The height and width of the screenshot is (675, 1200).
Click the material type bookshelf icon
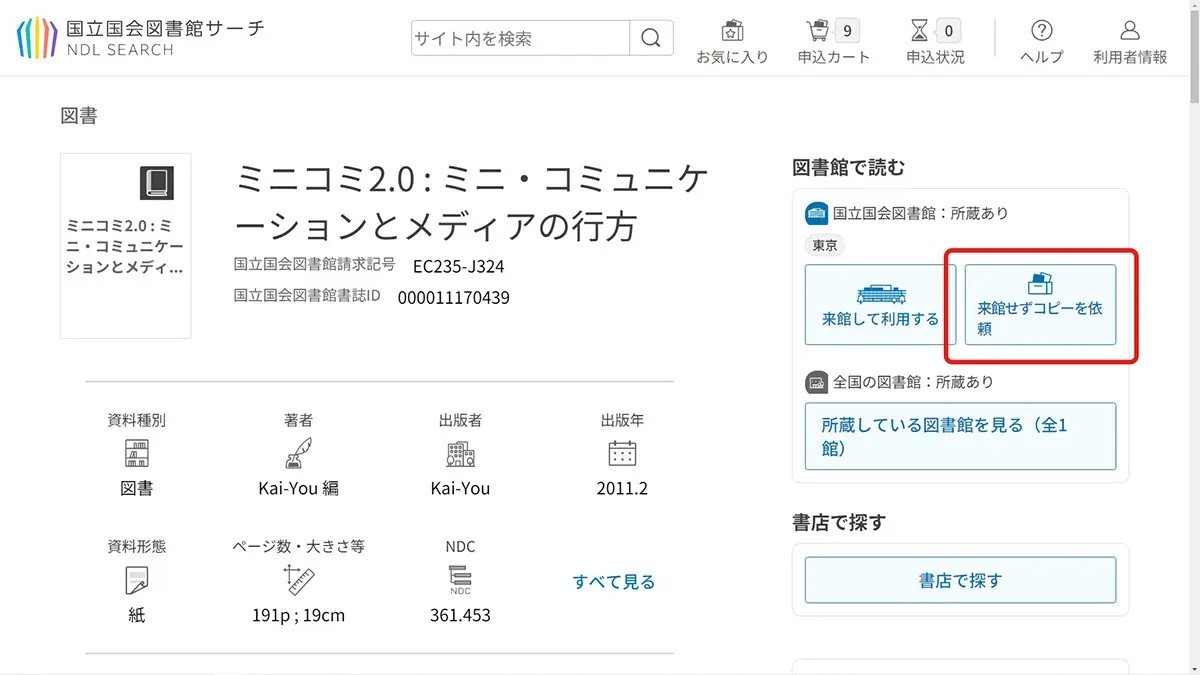(x=137, y=454)
